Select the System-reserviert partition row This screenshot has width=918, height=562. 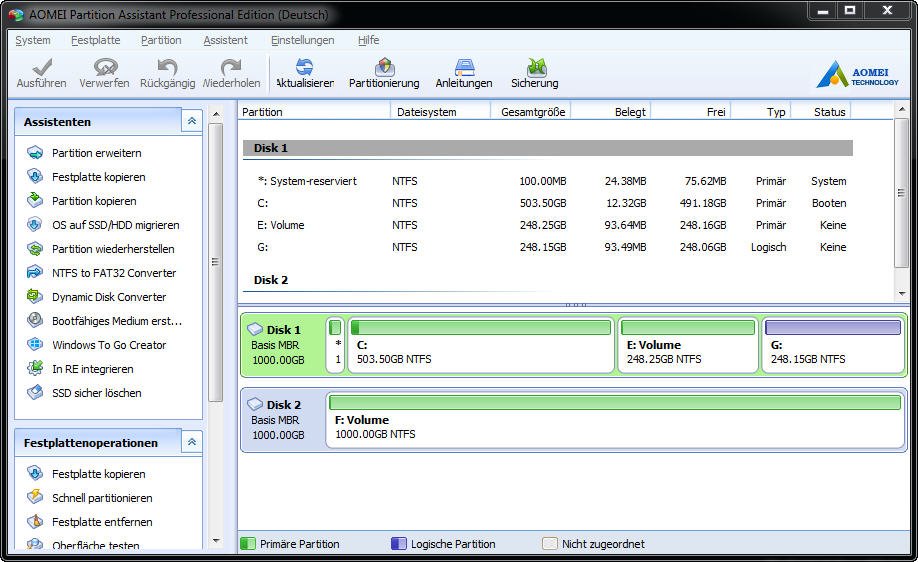(548, 181)
